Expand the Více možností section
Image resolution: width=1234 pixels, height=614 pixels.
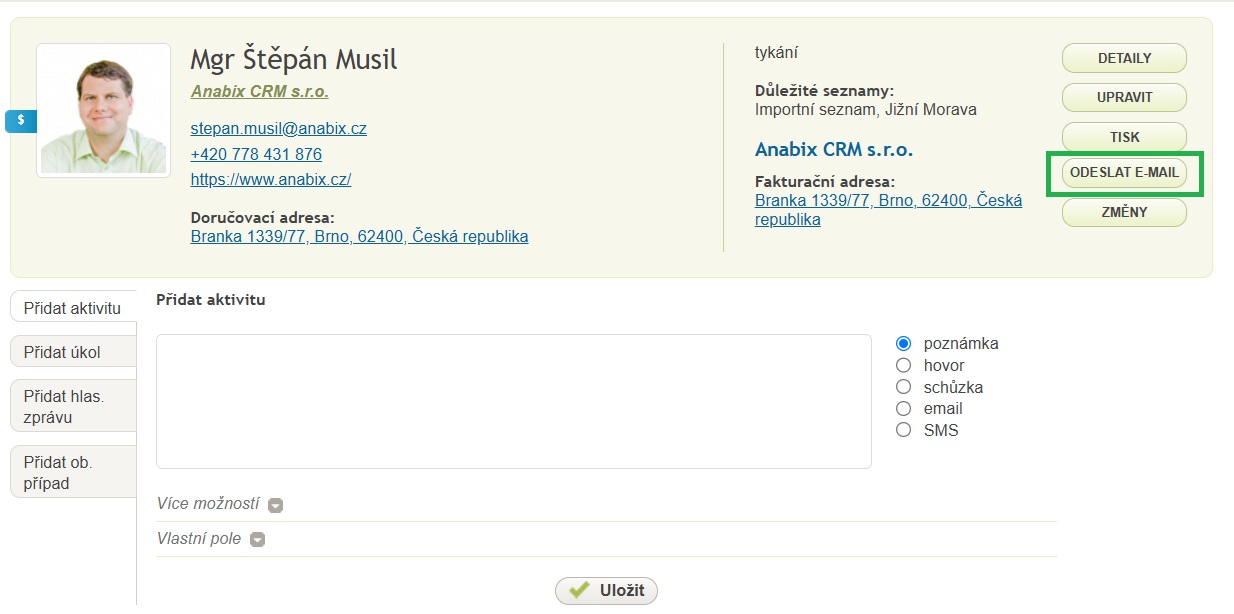(x=276, y=505)
